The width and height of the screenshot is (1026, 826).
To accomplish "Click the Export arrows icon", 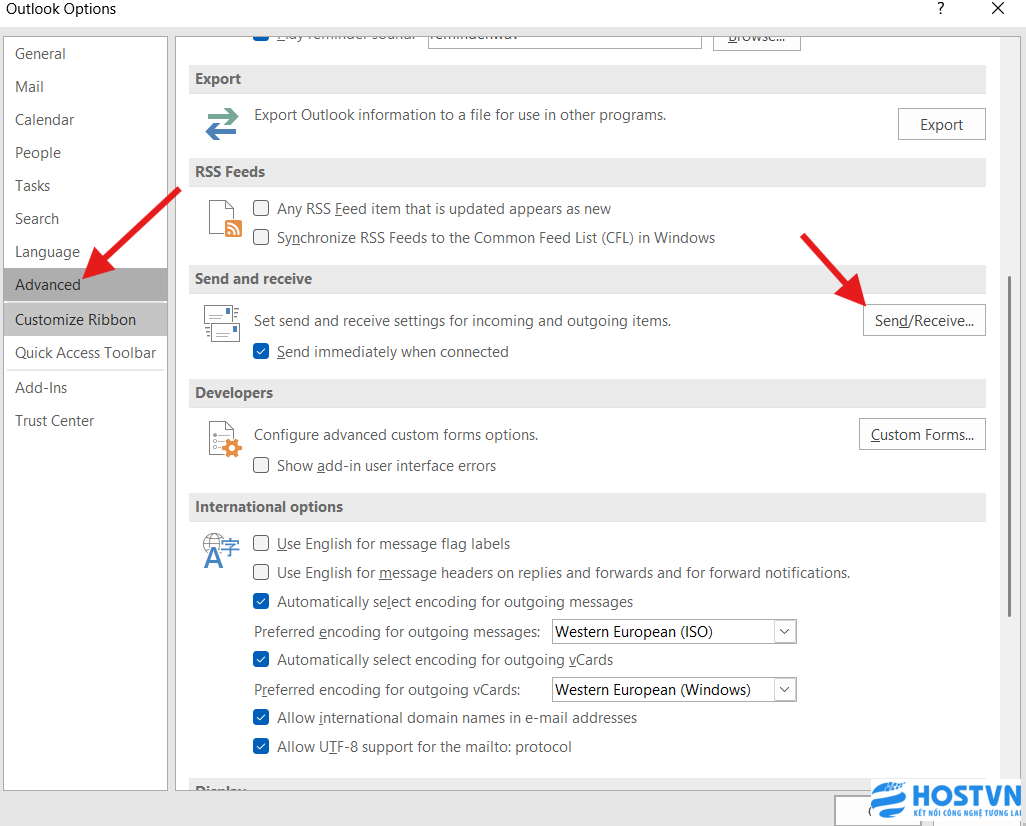I will (221, 124).
